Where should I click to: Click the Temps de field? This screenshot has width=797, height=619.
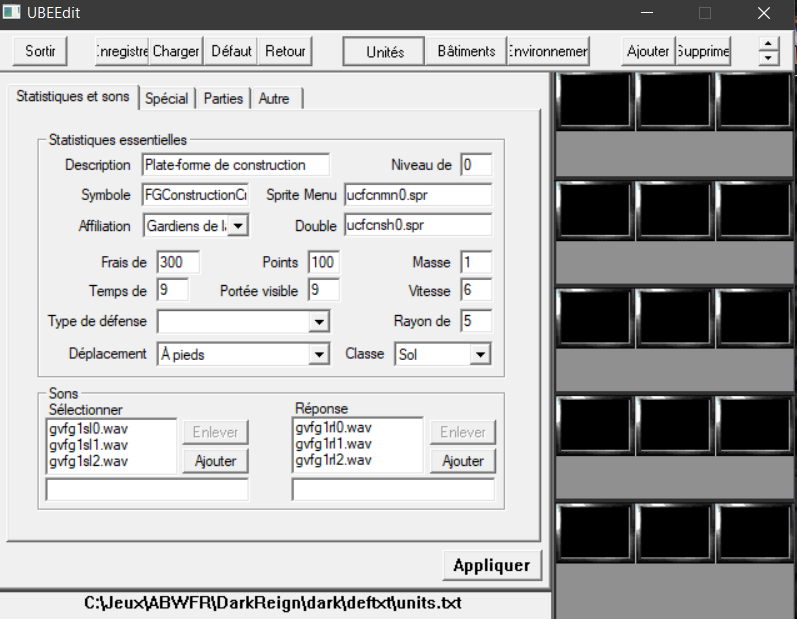(173, 290)
